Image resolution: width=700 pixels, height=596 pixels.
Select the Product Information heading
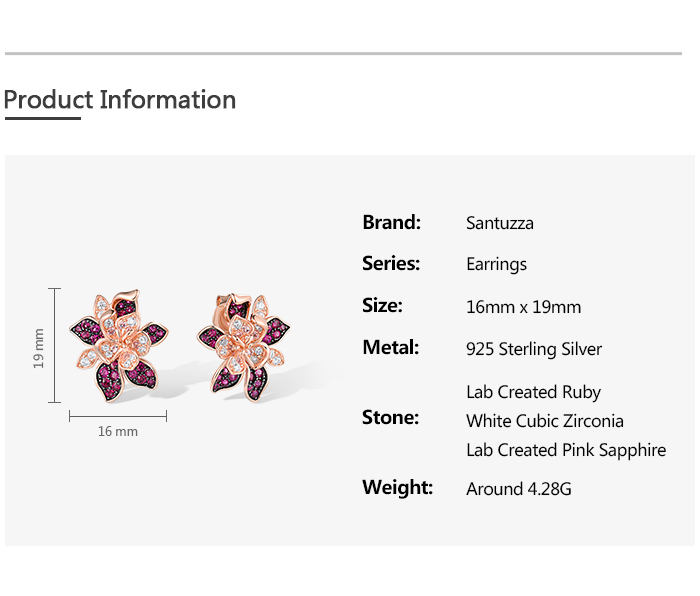click(x=120, y=100)
